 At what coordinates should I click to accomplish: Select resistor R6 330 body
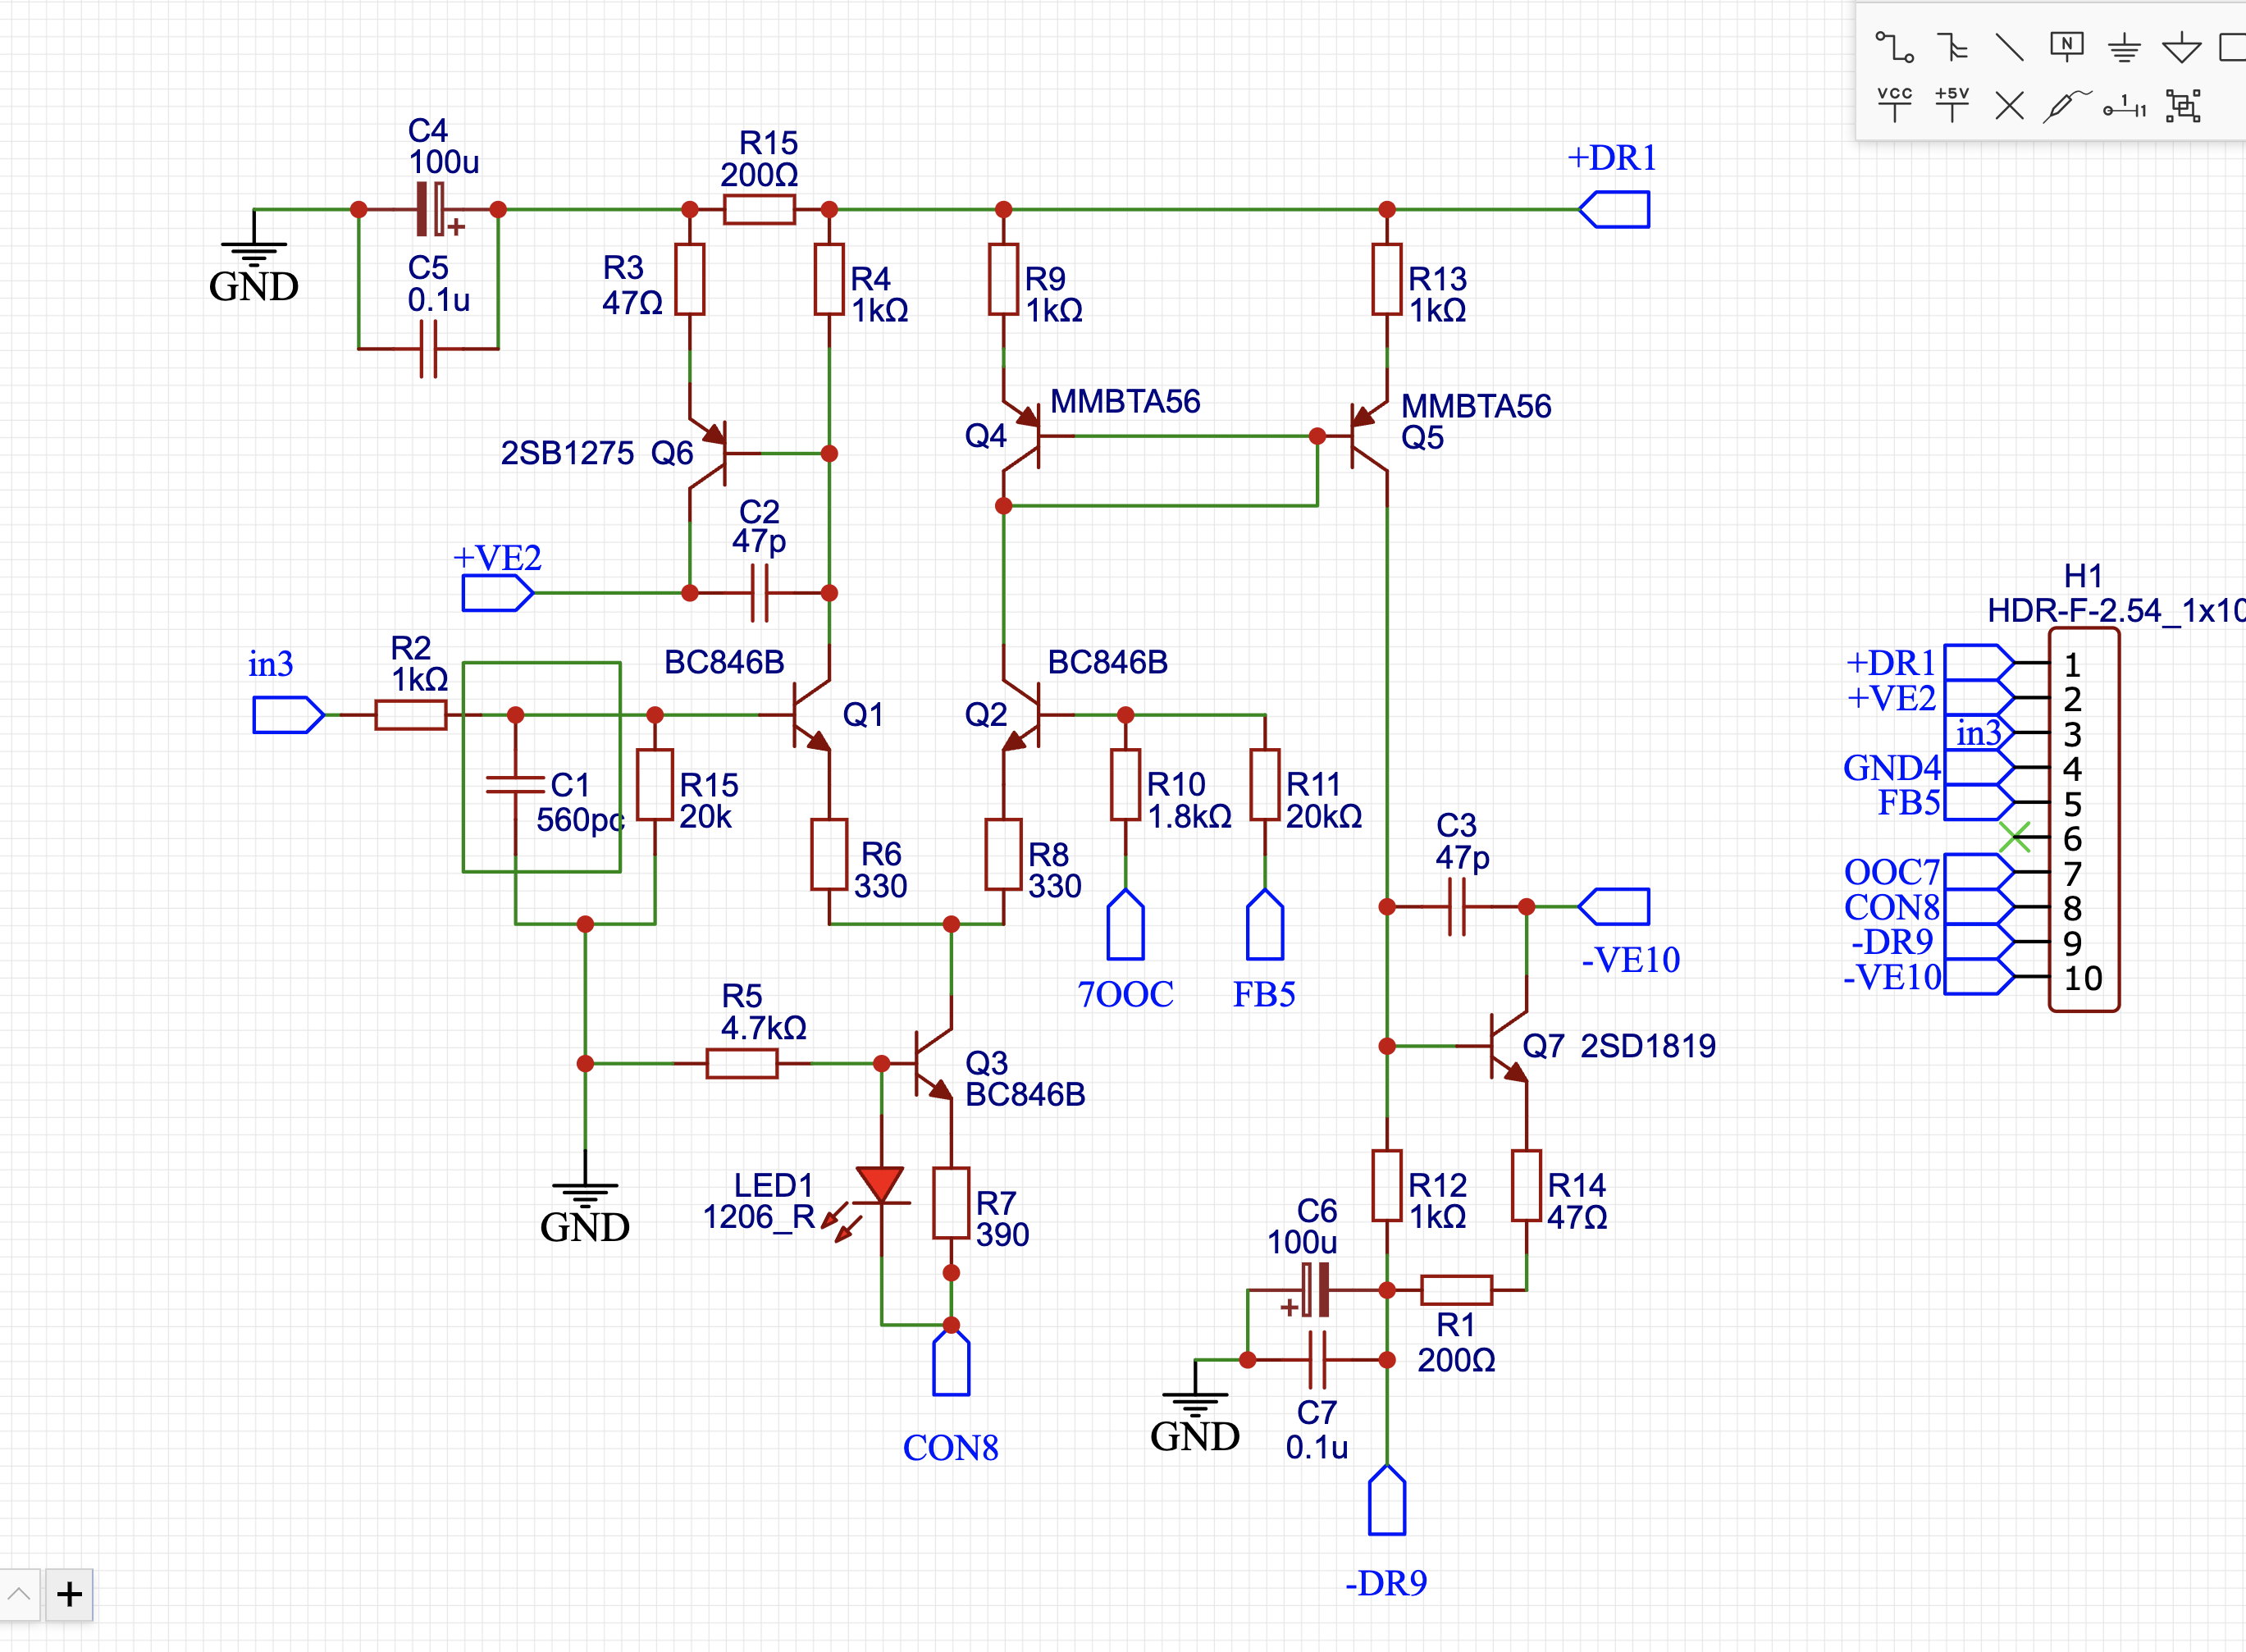pyautogui.click(x=829, y=854)
